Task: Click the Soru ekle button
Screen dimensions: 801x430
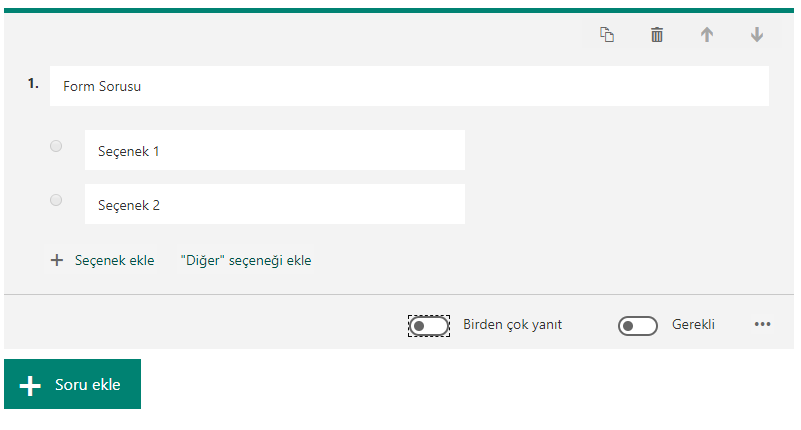Action: click(73, 384)
